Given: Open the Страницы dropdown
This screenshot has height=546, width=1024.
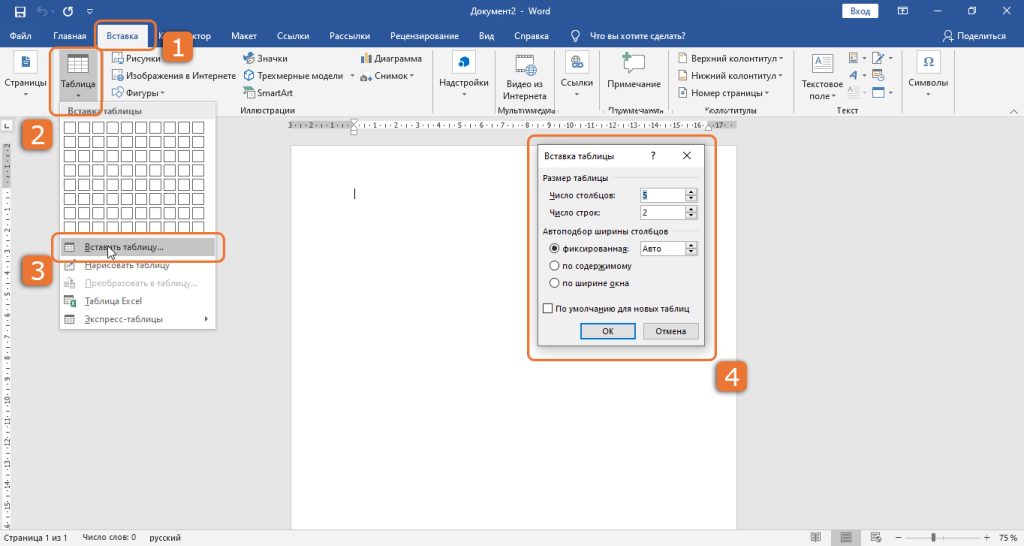Looking at the screenshot, I should [25, 77].
